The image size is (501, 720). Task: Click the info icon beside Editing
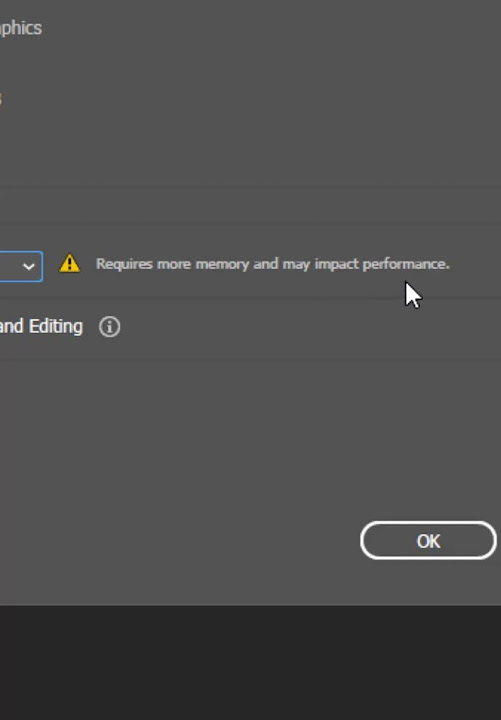tap(109, 327)
